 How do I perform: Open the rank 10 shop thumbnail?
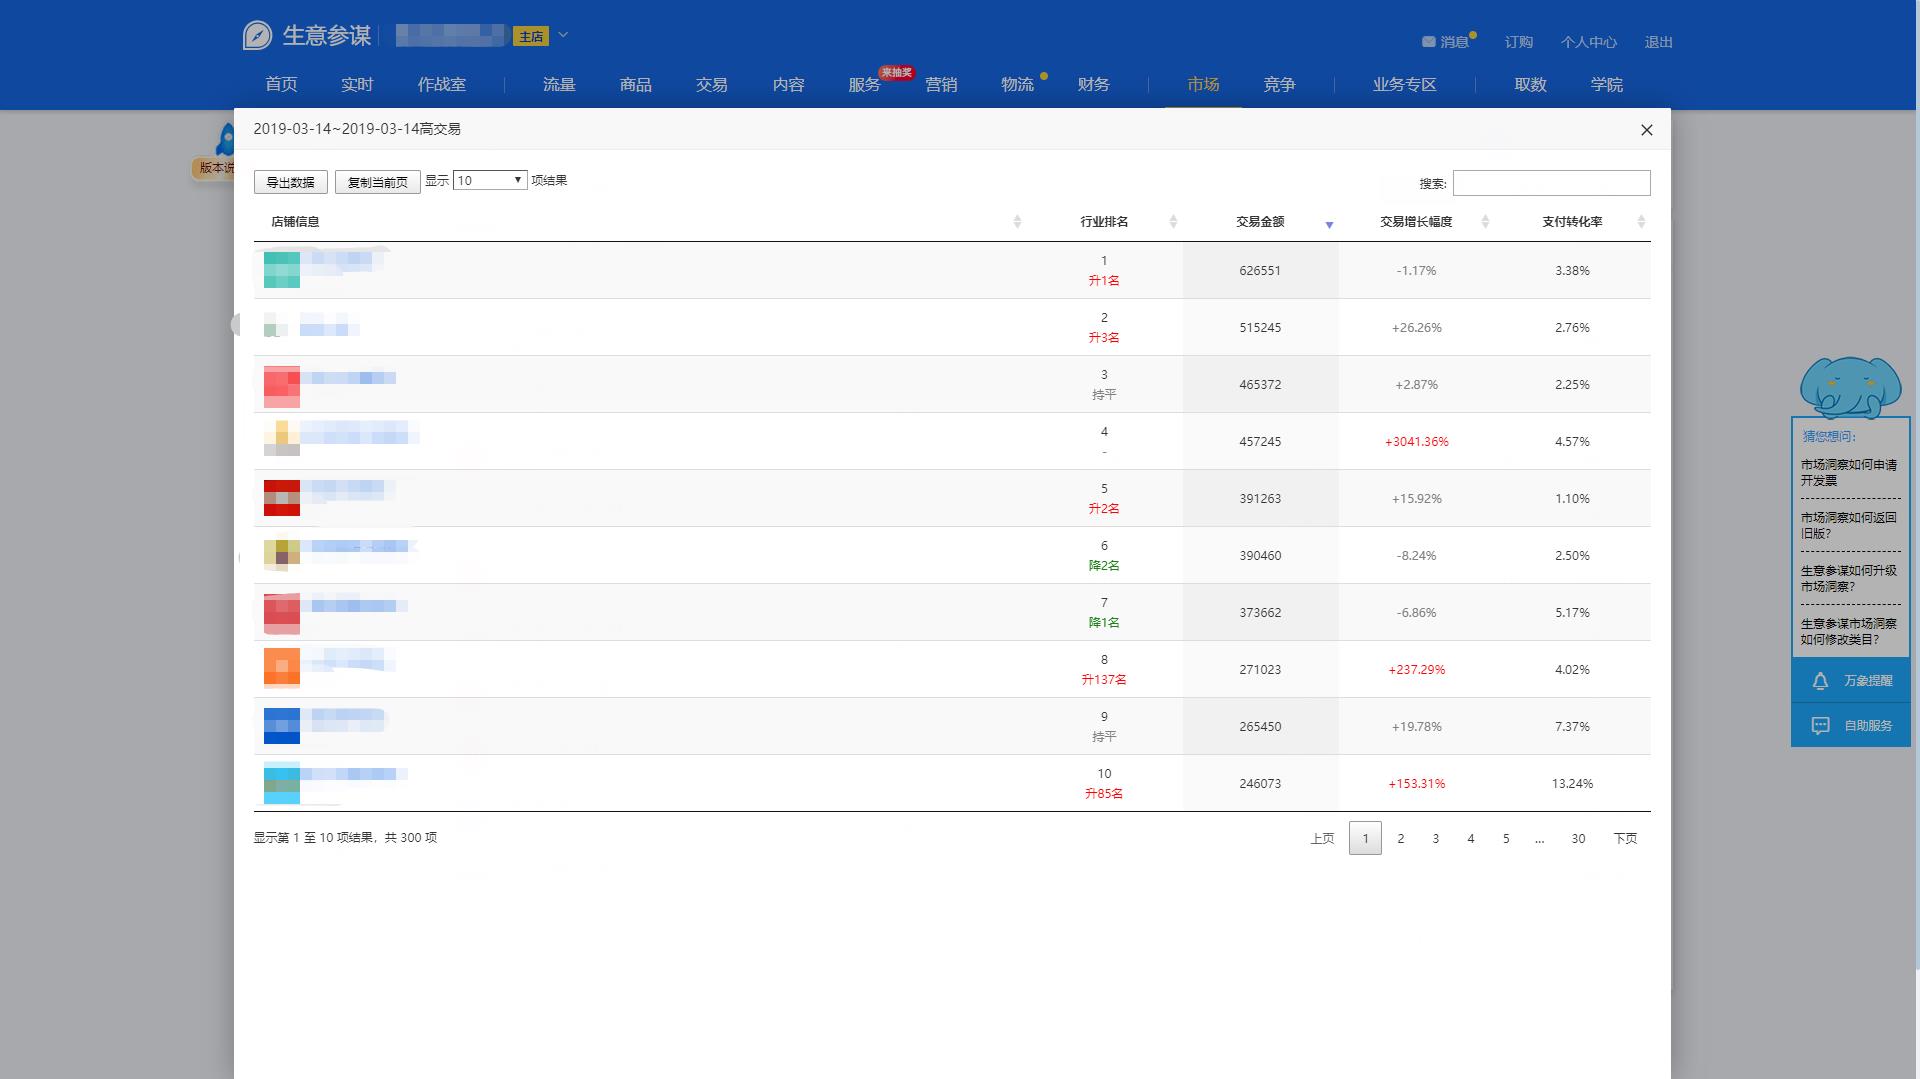coord(282,783)
